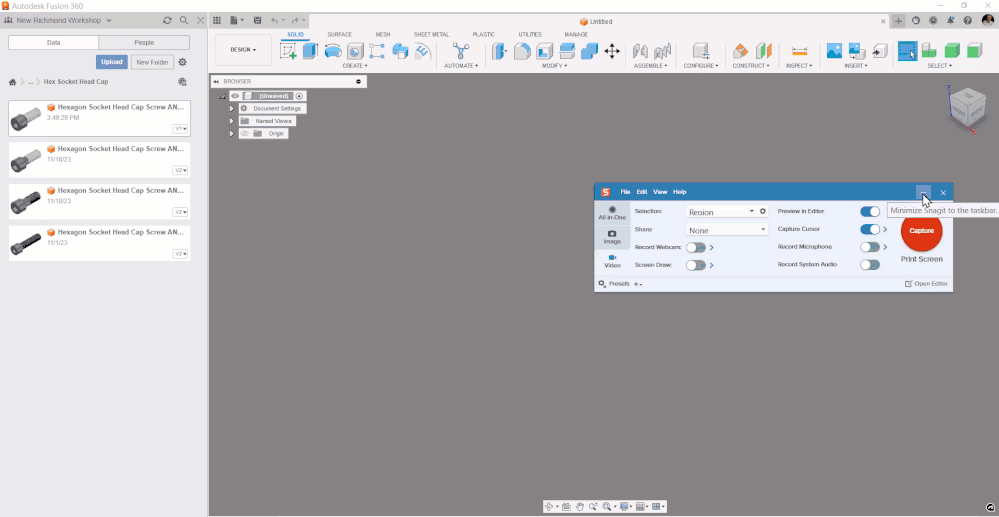Activate the Move/Copy arrows tool
Viewport: 999px width, 517px height.
point(612,51)
